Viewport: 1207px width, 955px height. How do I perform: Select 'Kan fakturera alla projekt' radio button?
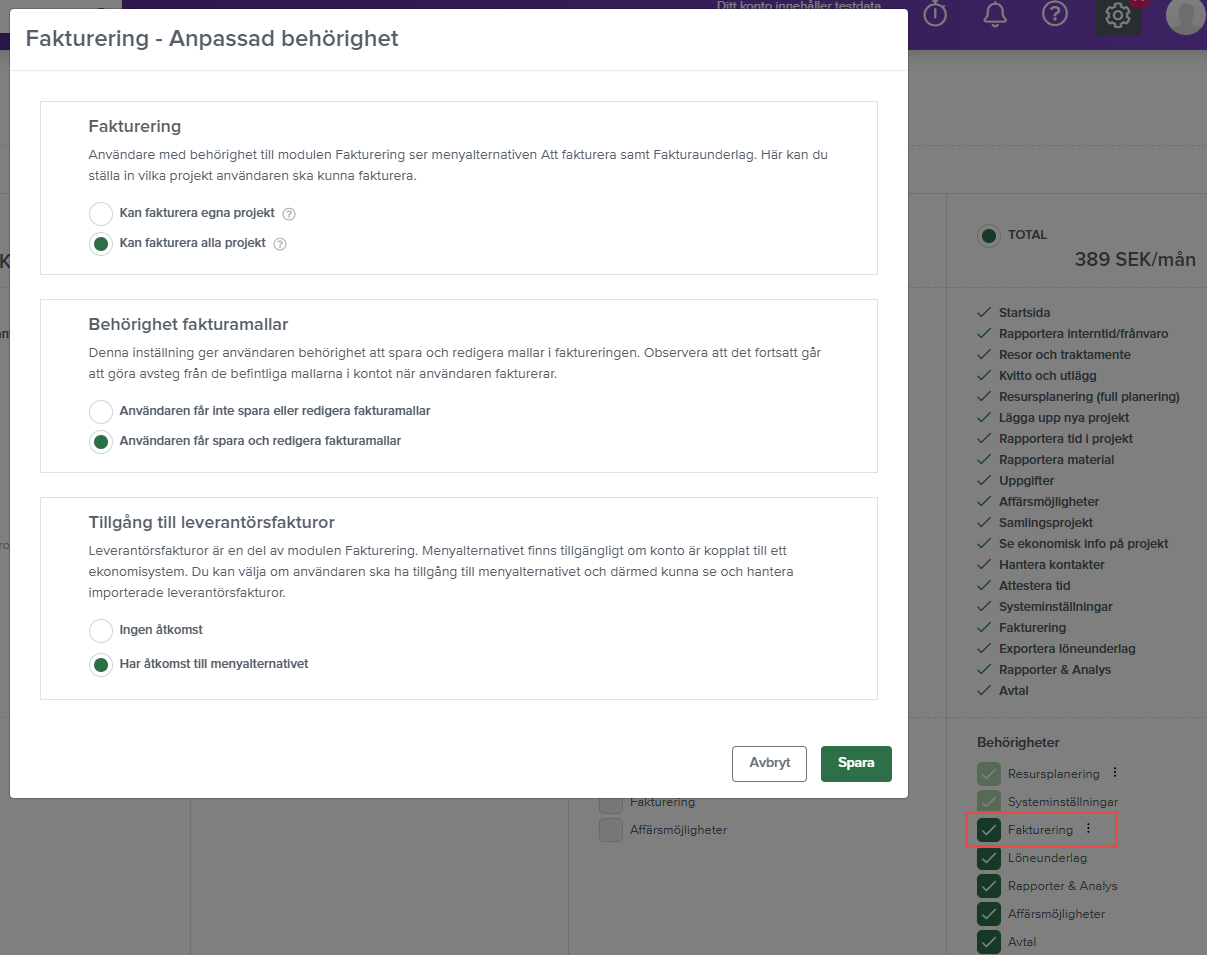coord(101,244)
